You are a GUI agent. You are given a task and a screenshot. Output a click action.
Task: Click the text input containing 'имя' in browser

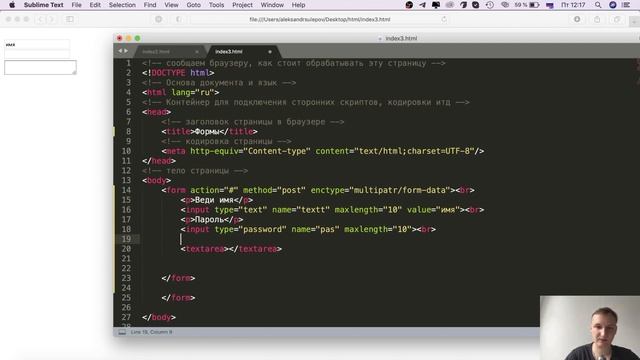(37, 44)
